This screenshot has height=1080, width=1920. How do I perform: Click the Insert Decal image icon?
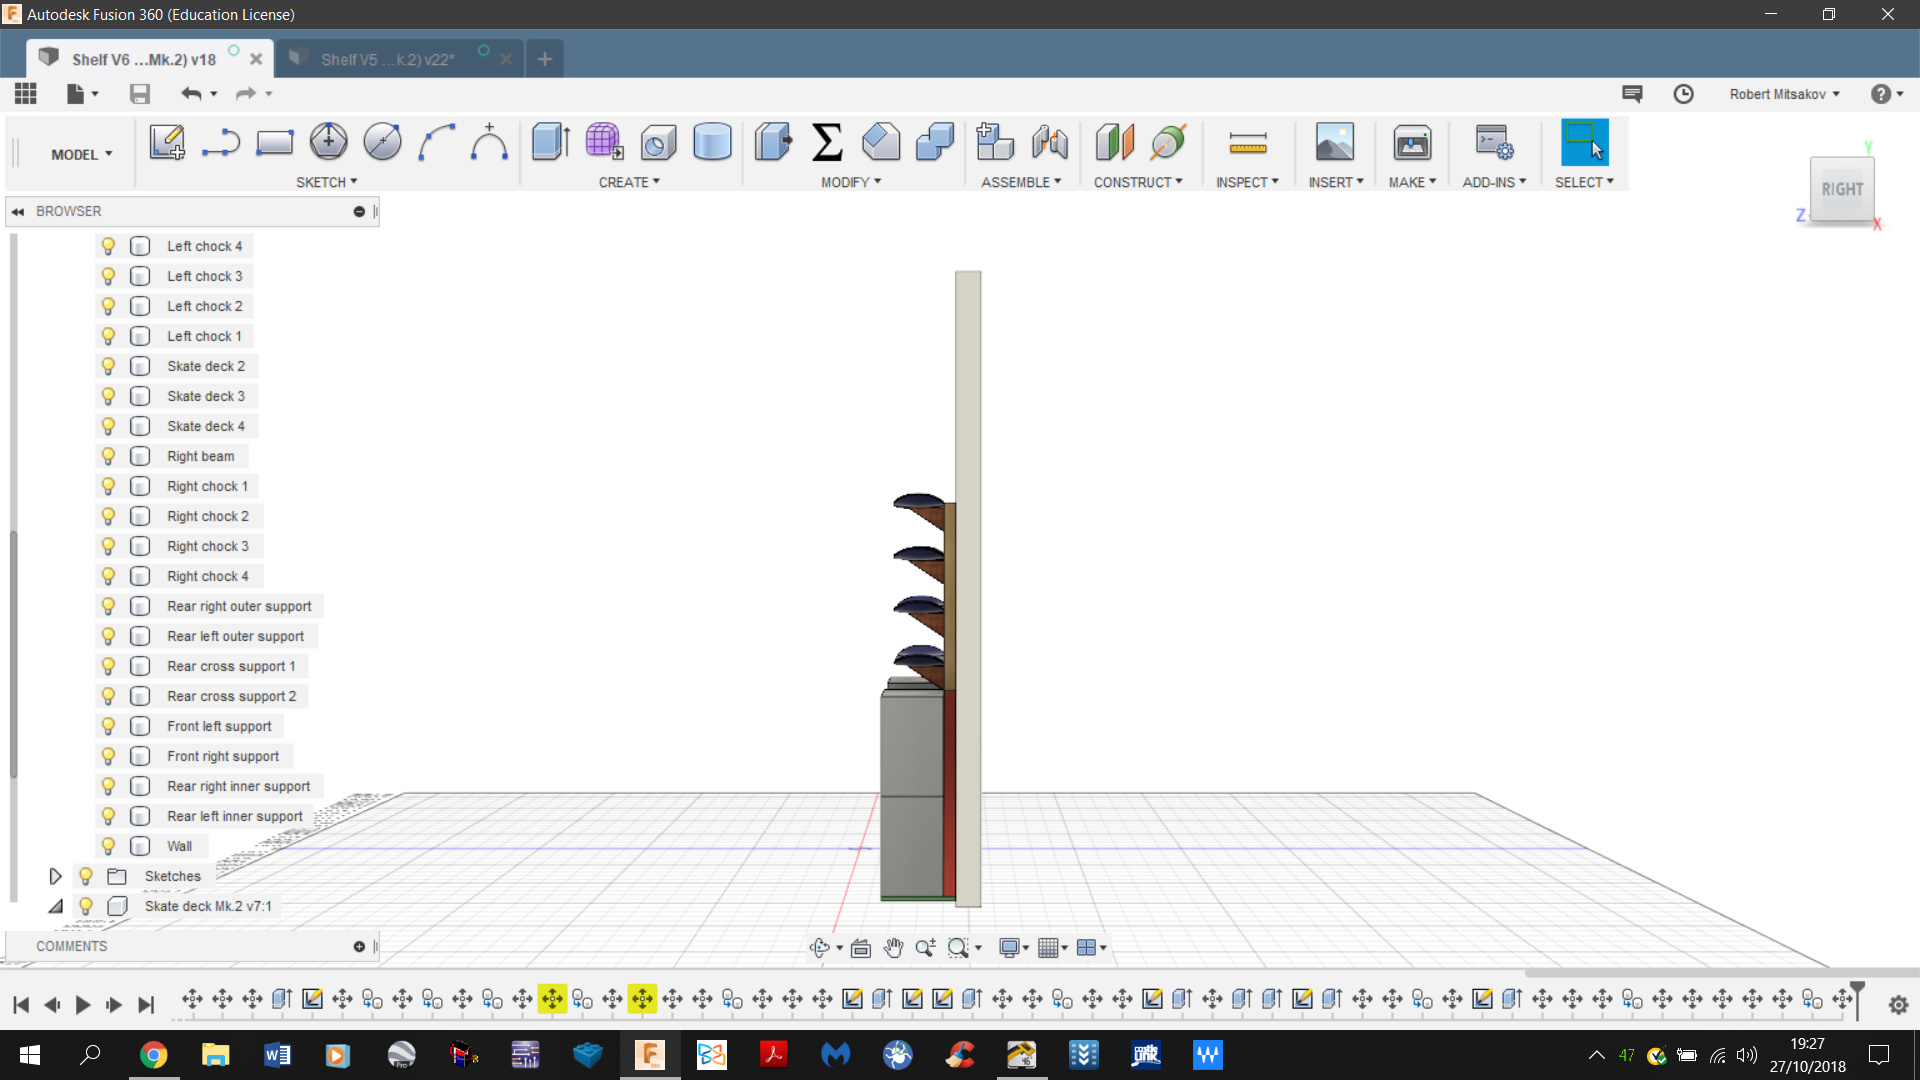1335,142
